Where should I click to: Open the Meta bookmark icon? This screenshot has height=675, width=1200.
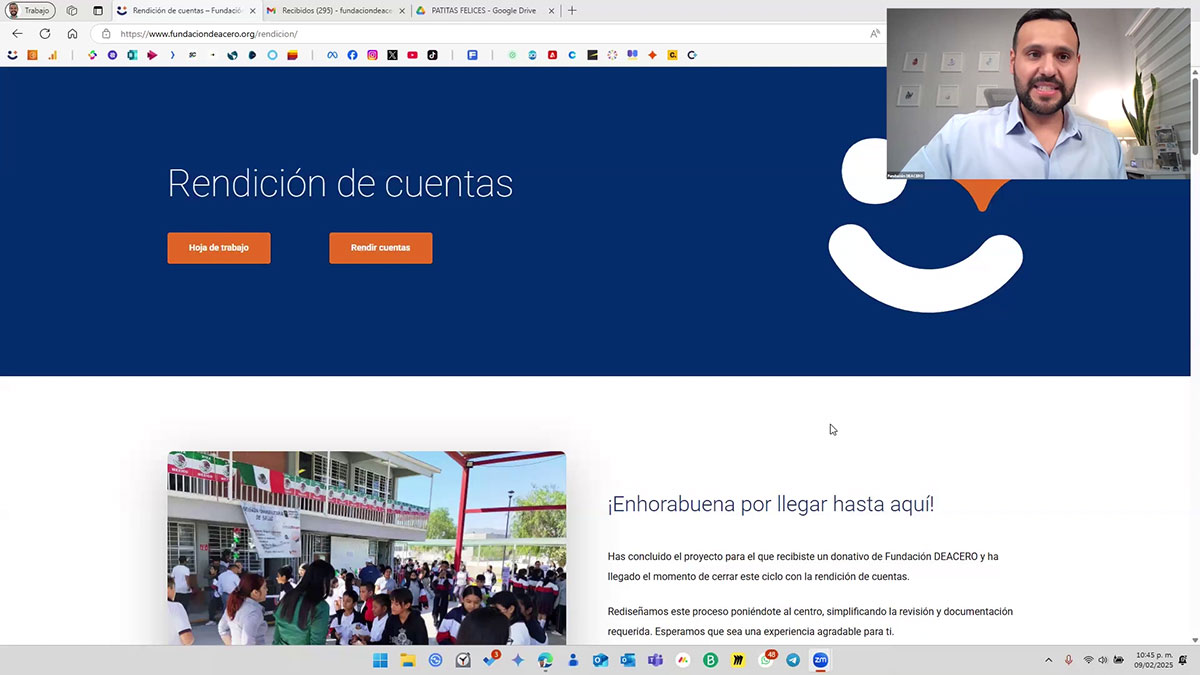click(332, 55)
